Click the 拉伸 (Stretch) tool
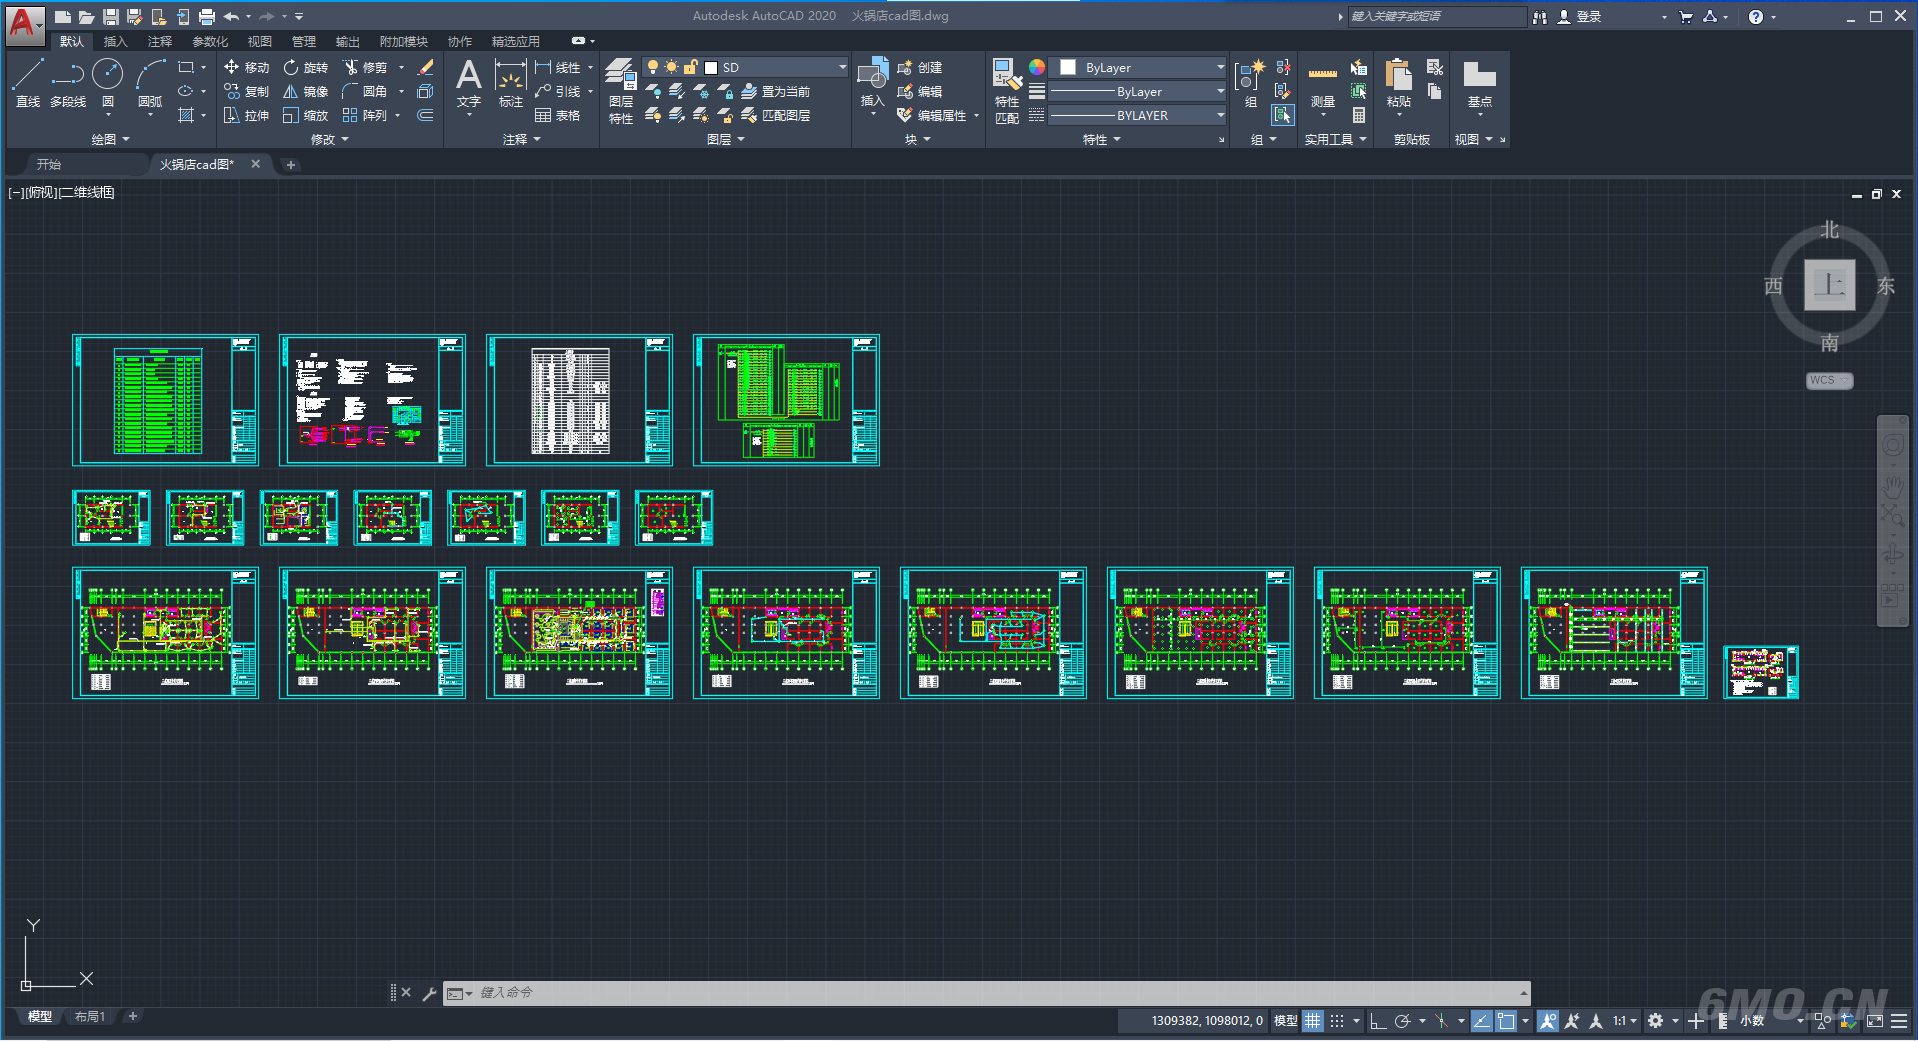Viewport: 1918px width, 1041px height. [247, 115]
